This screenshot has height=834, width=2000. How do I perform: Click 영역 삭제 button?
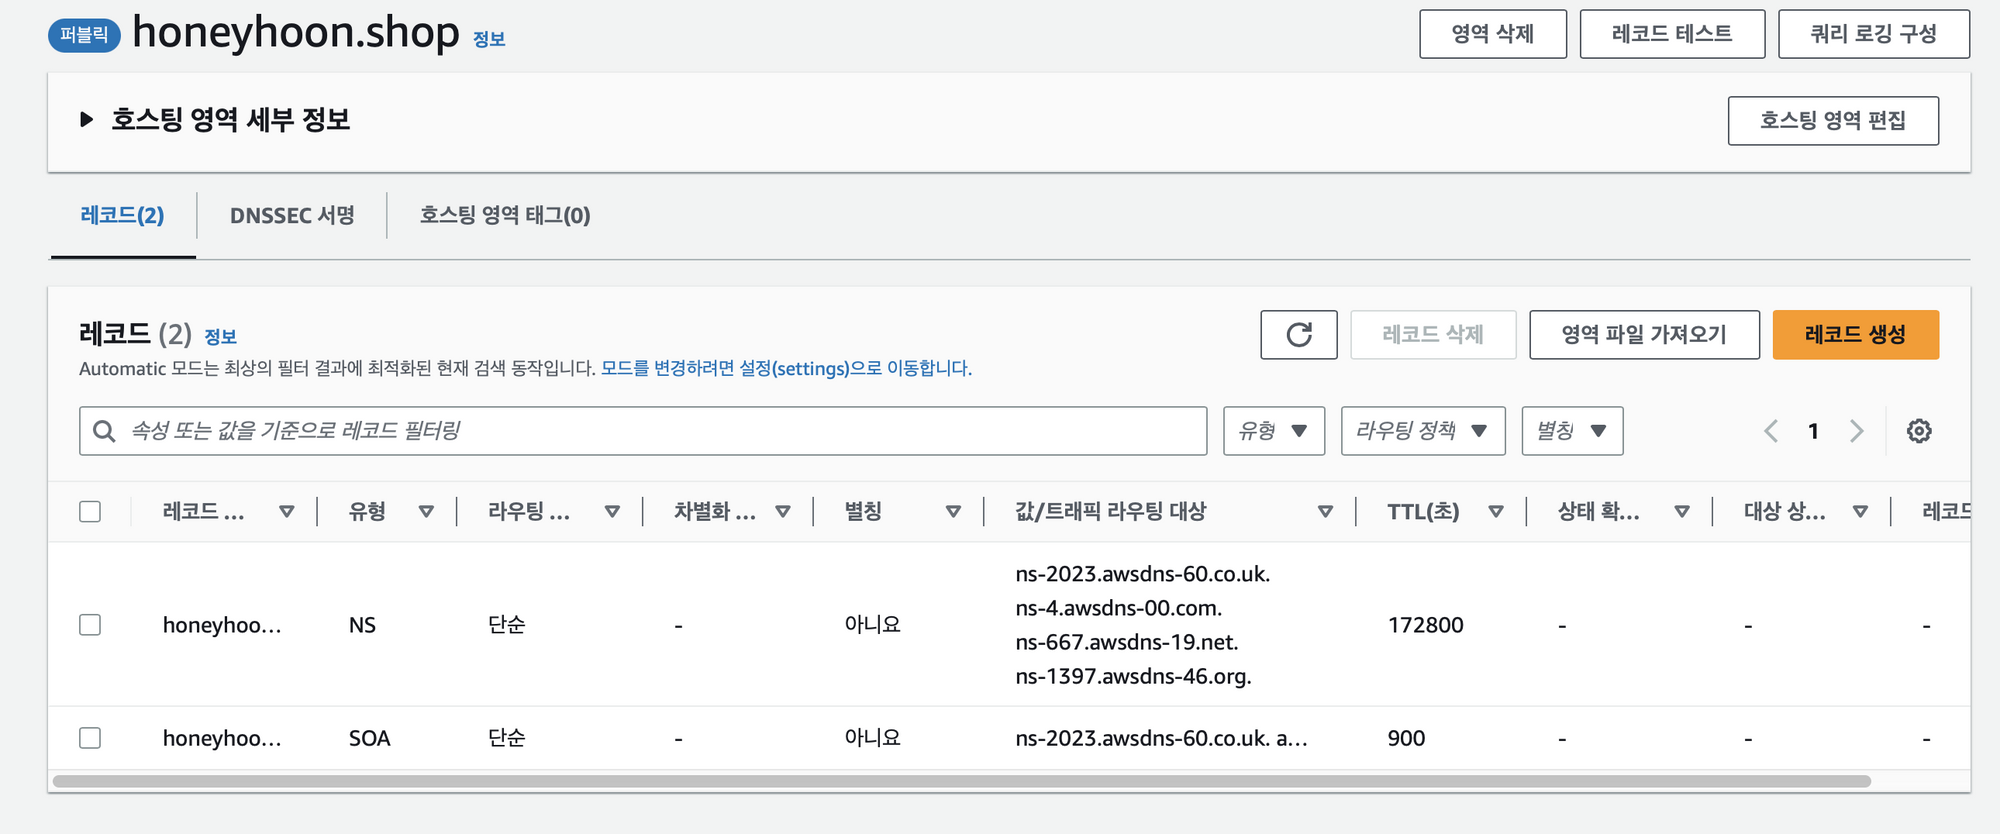(x=1493, y=34)
